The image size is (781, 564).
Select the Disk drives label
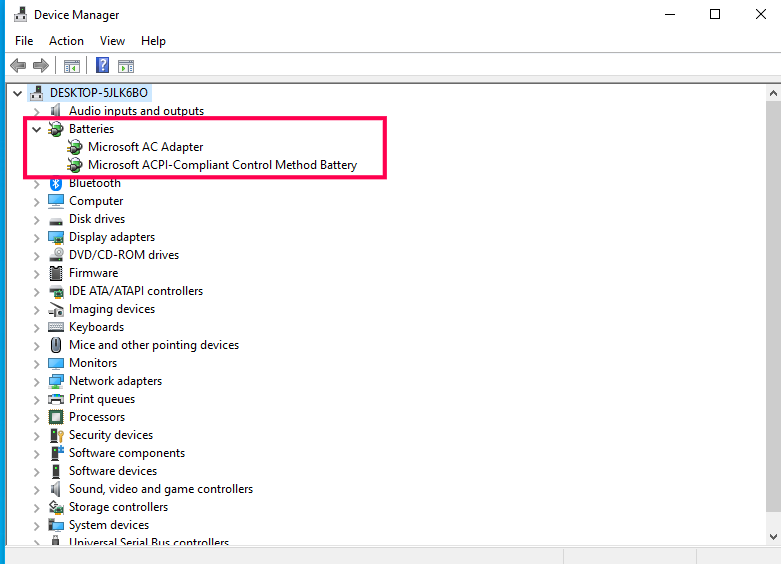coord(97,219)
